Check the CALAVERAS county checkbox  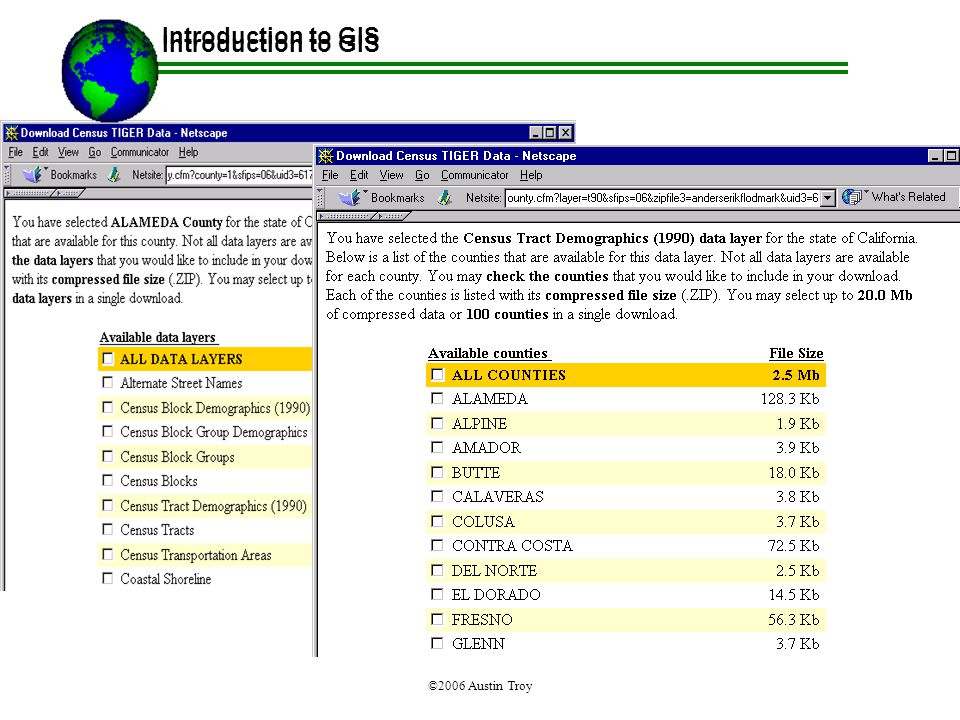coord(437,496)
